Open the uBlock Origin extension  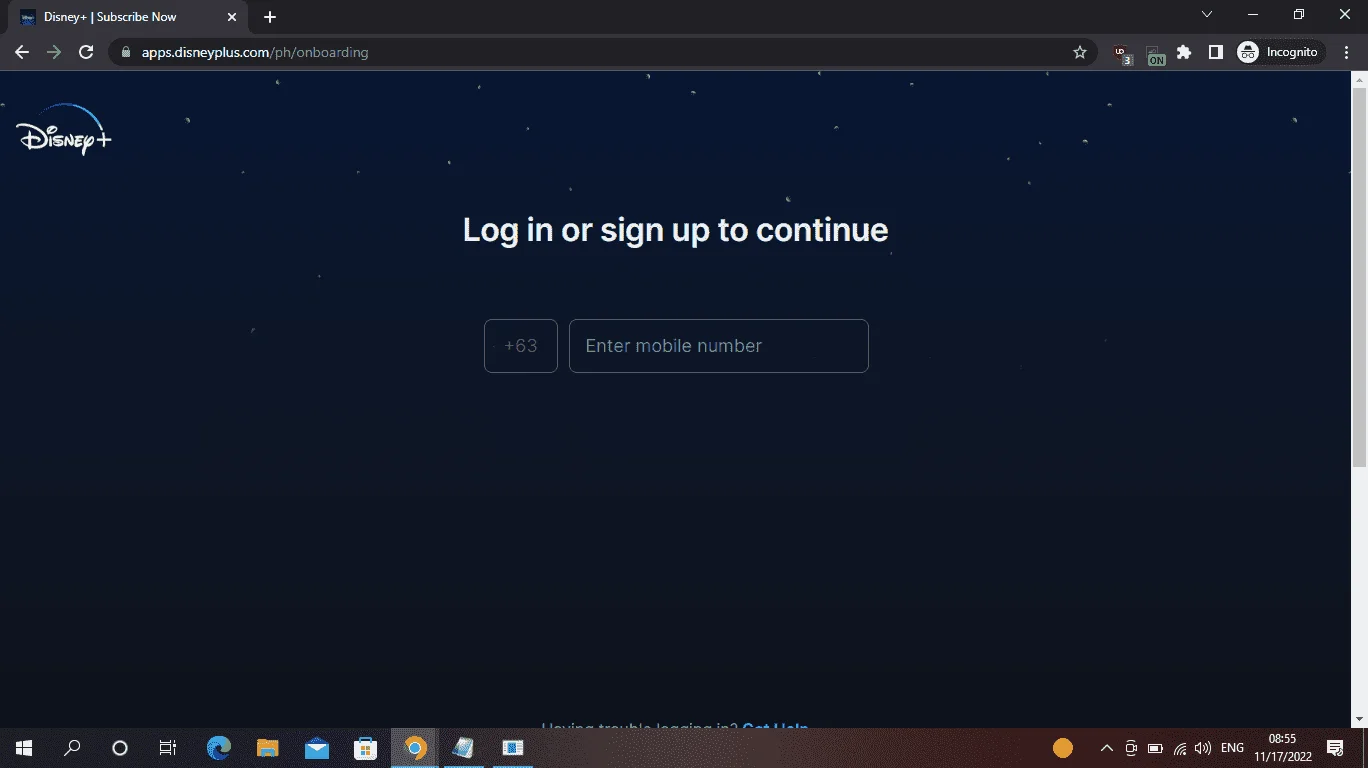pyautogui.click(x=1123, y=53)
